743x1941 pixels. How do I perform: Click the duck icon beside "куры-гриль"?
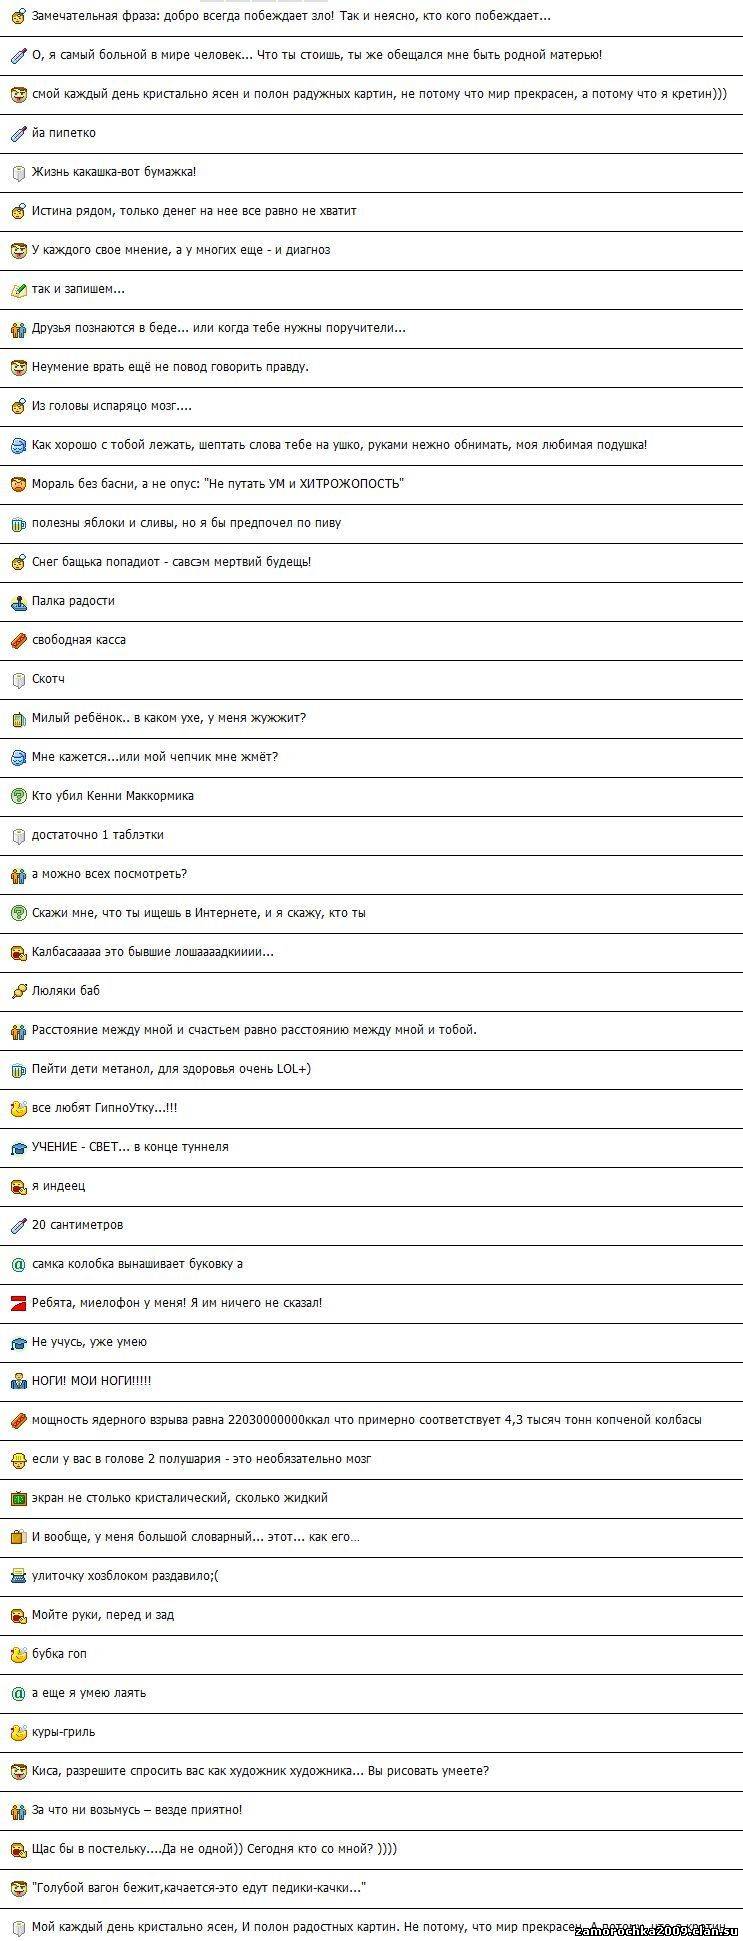[17, 1732]
